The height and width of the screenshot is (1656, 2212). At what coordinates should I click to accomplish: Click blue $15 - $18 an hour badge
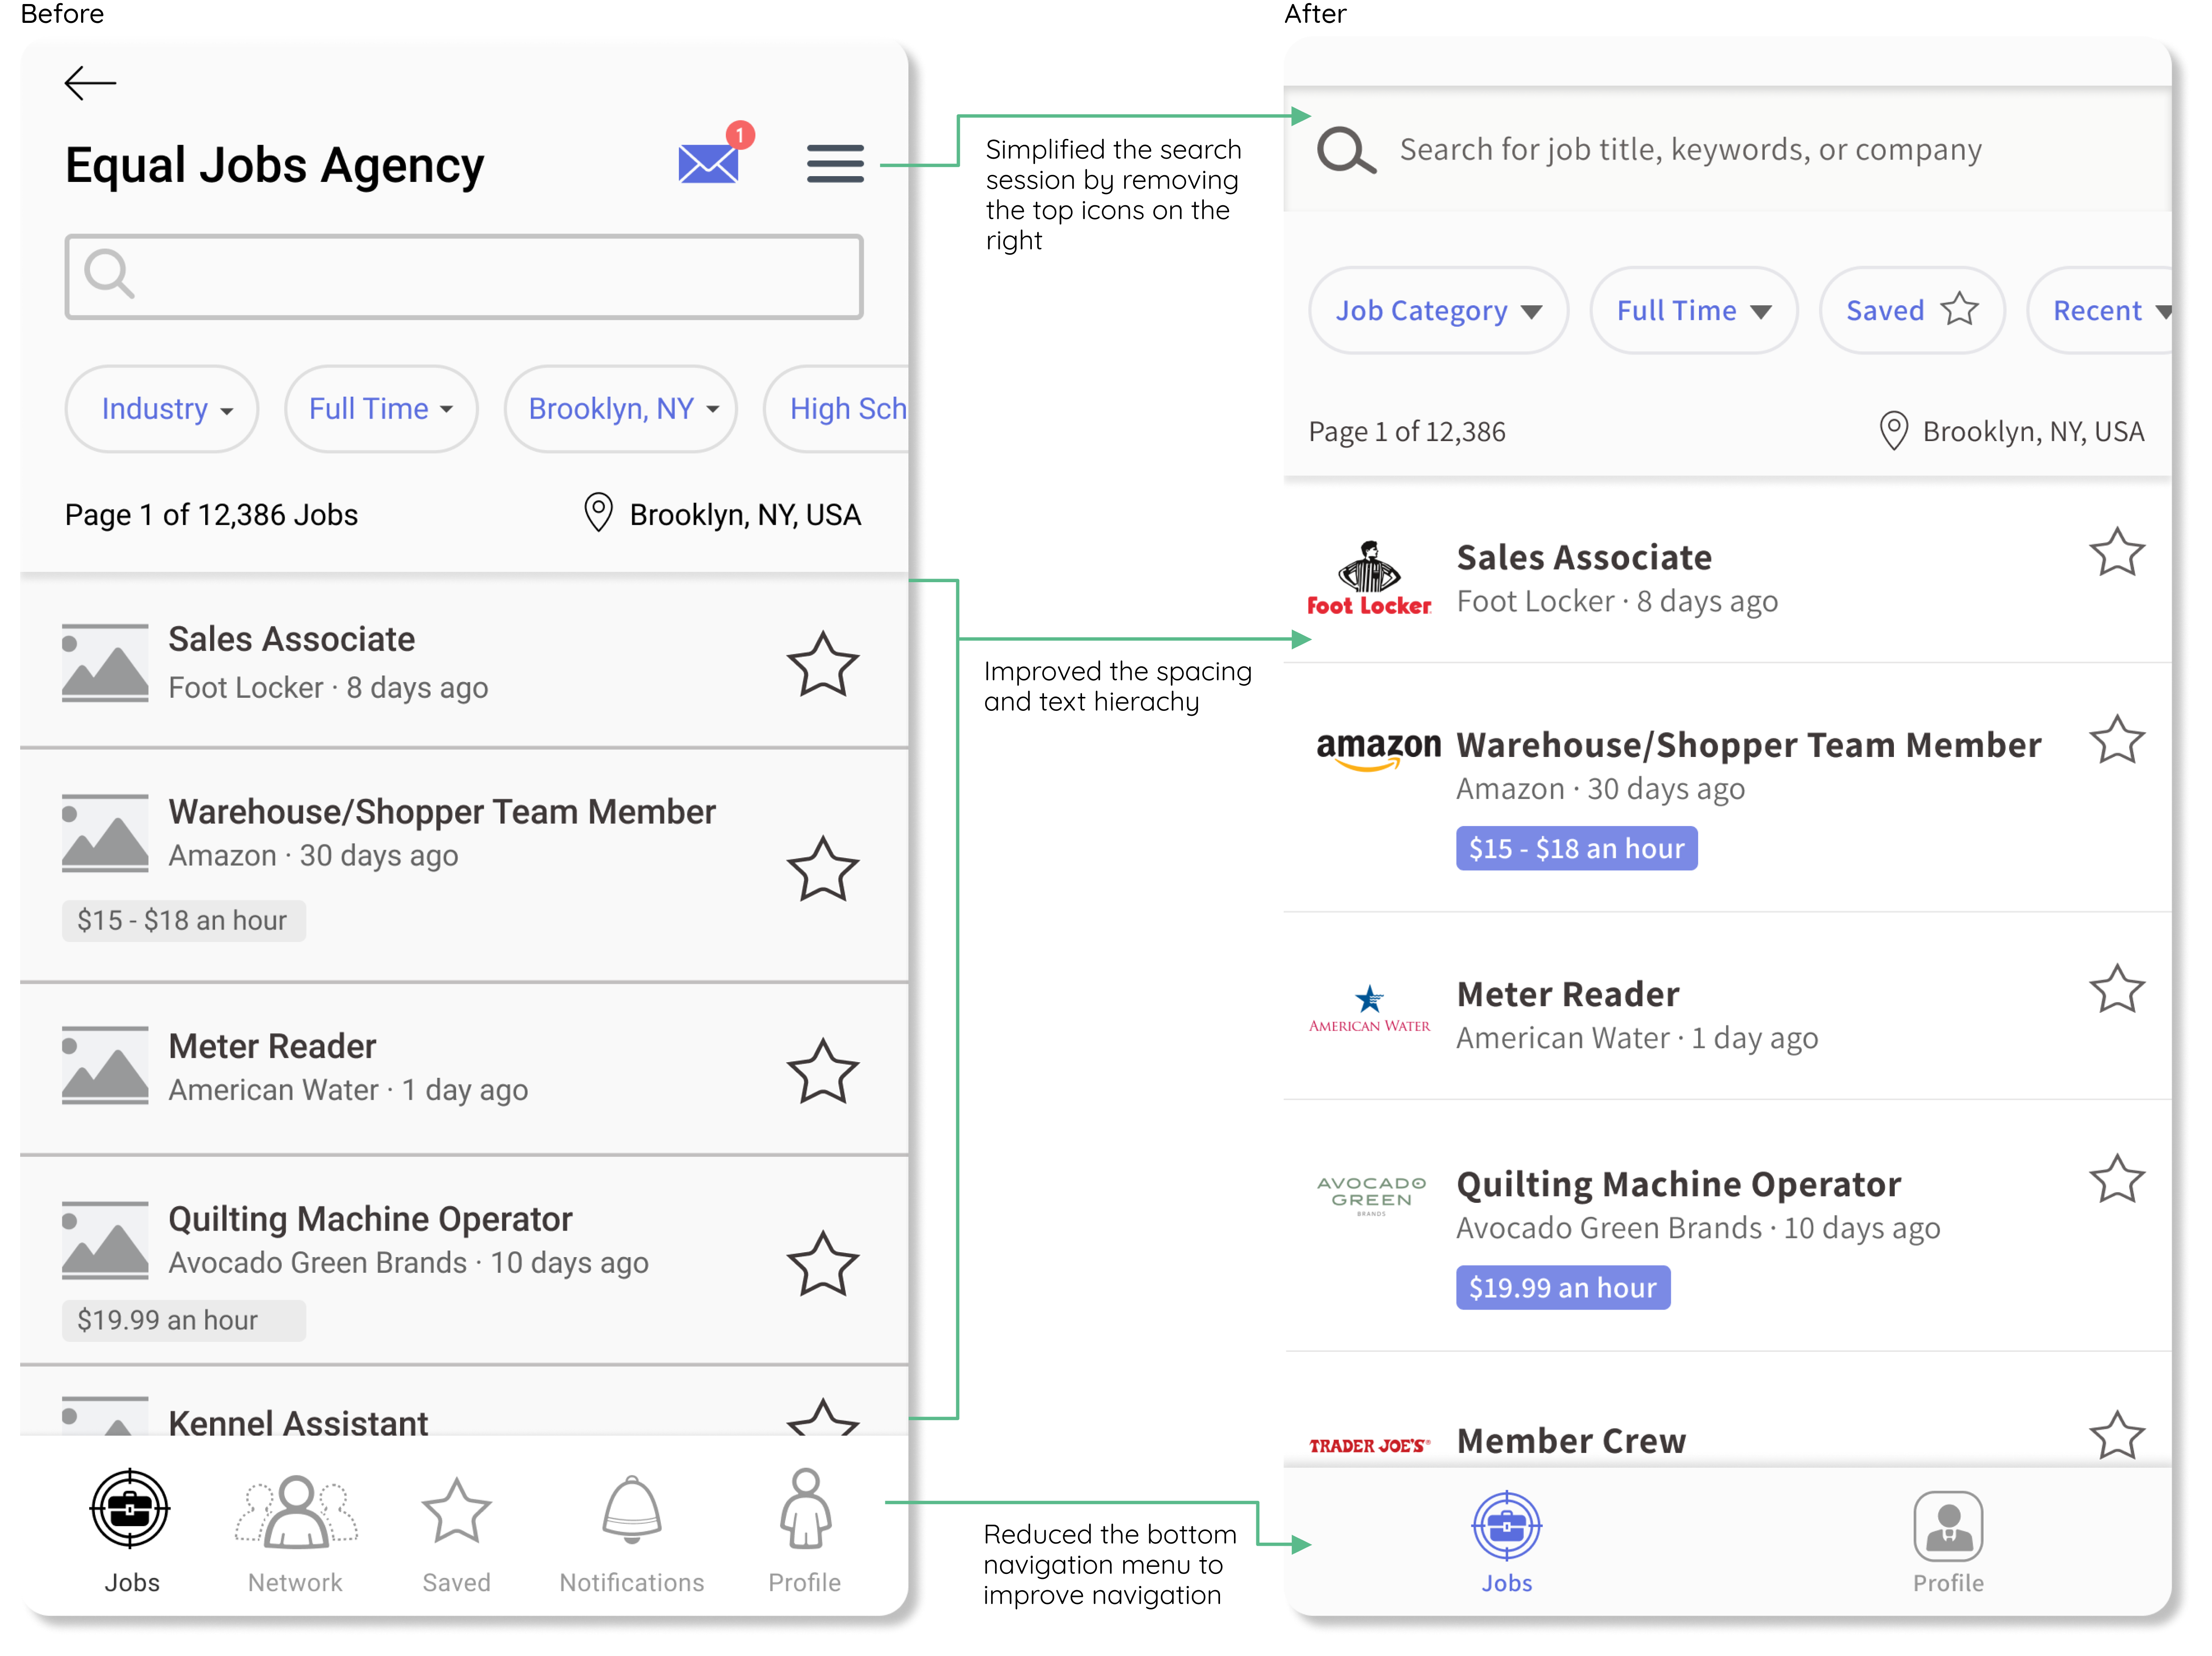tap(1576, 848)
